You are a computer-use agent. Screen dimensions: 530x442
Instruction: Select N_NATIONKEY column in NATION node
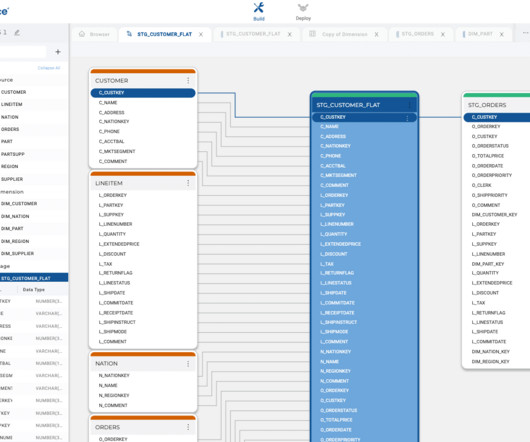coord(114,375)
